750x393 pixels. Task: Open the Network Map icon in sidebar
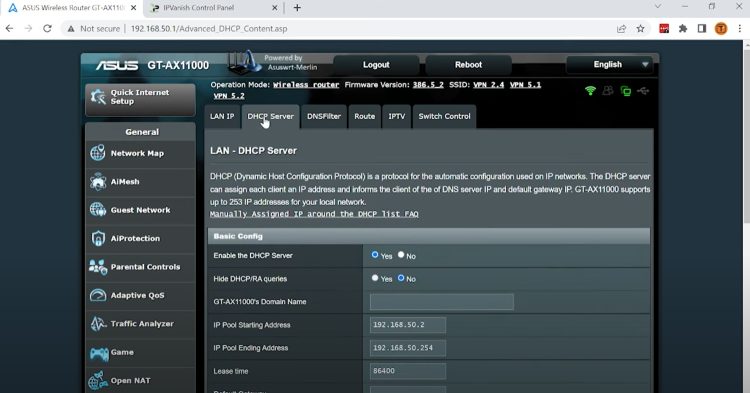[98, 153]
